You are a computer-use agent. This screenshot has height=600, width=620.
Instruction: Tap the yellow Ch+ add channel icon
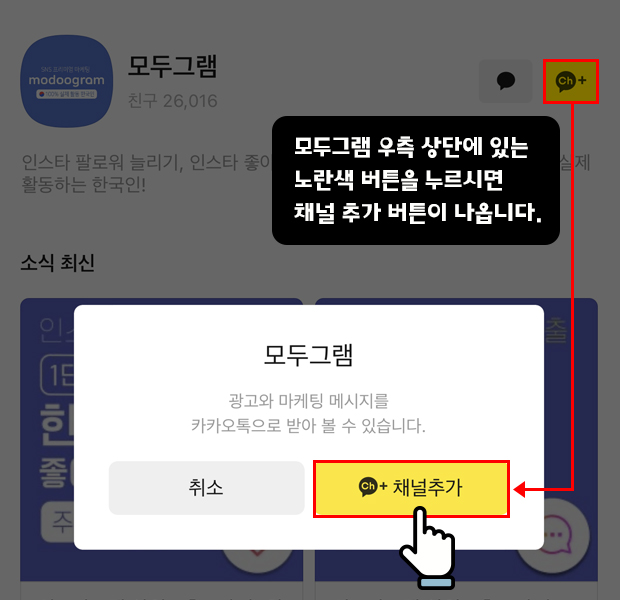click(x=571, y=81)
